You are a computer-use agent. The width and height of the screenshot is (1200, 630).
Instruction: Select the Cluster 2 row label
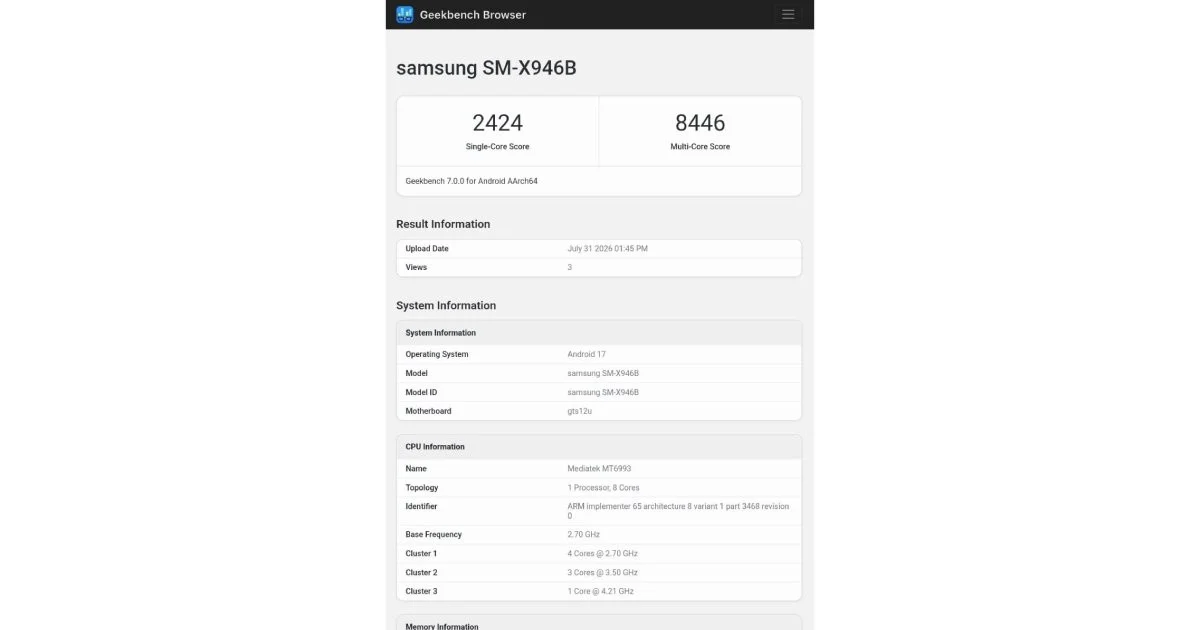421,572
